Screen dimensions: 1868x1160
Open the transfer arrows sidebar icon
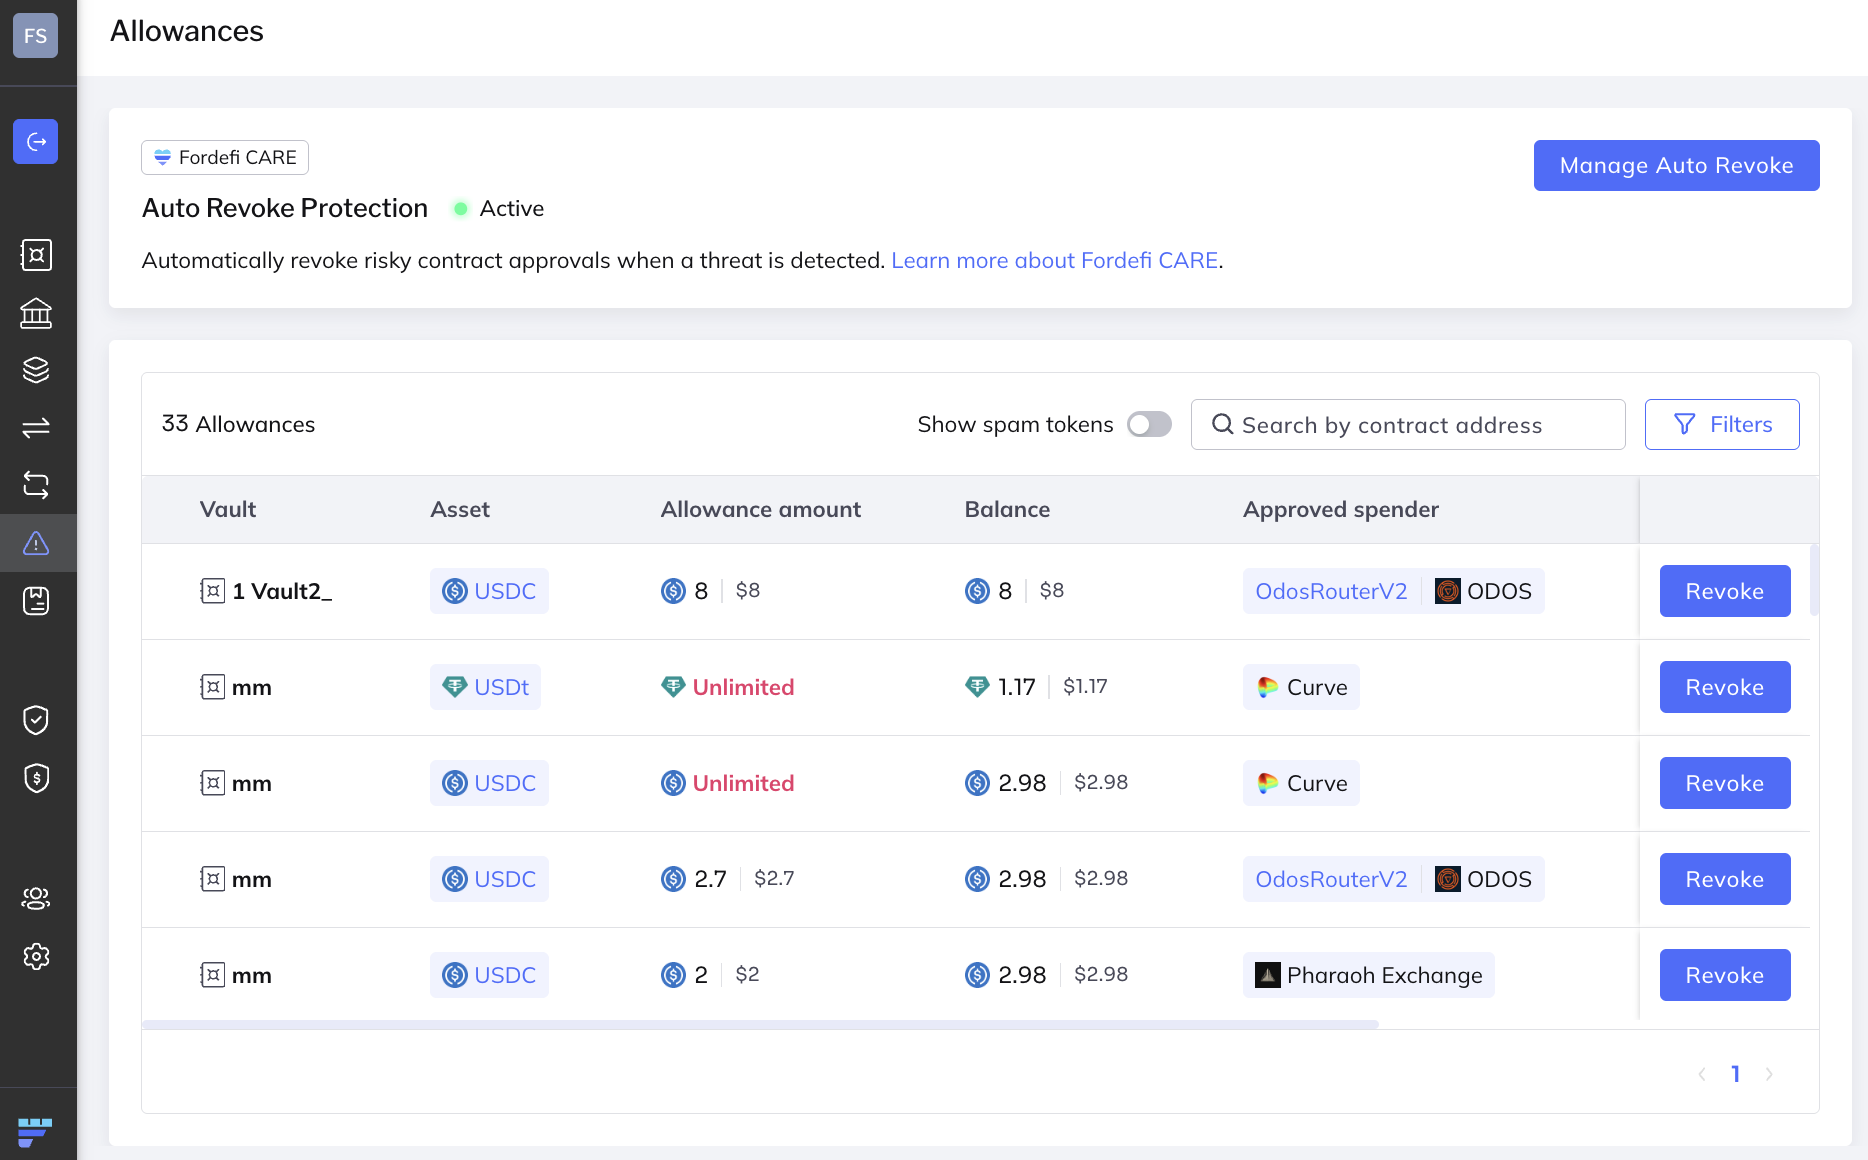(36, 428)
